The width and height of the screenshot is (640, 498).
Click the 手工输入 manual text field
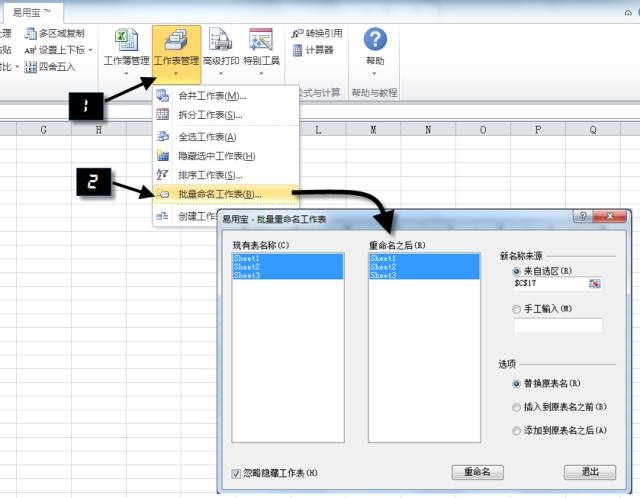coord(558,325)
